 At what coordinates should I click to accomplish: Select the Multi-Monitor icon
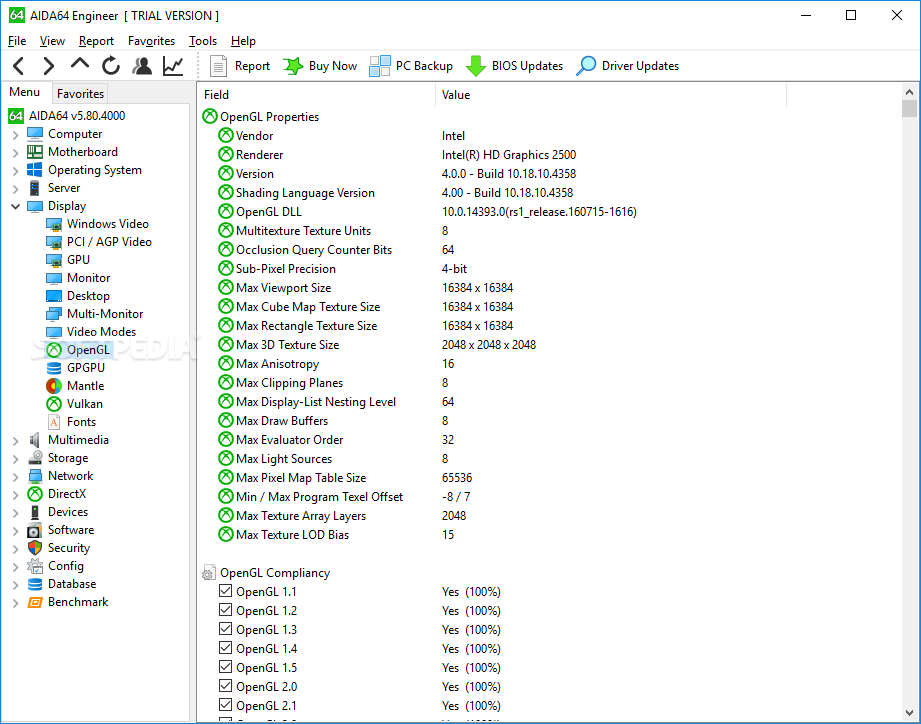point(54,314)
